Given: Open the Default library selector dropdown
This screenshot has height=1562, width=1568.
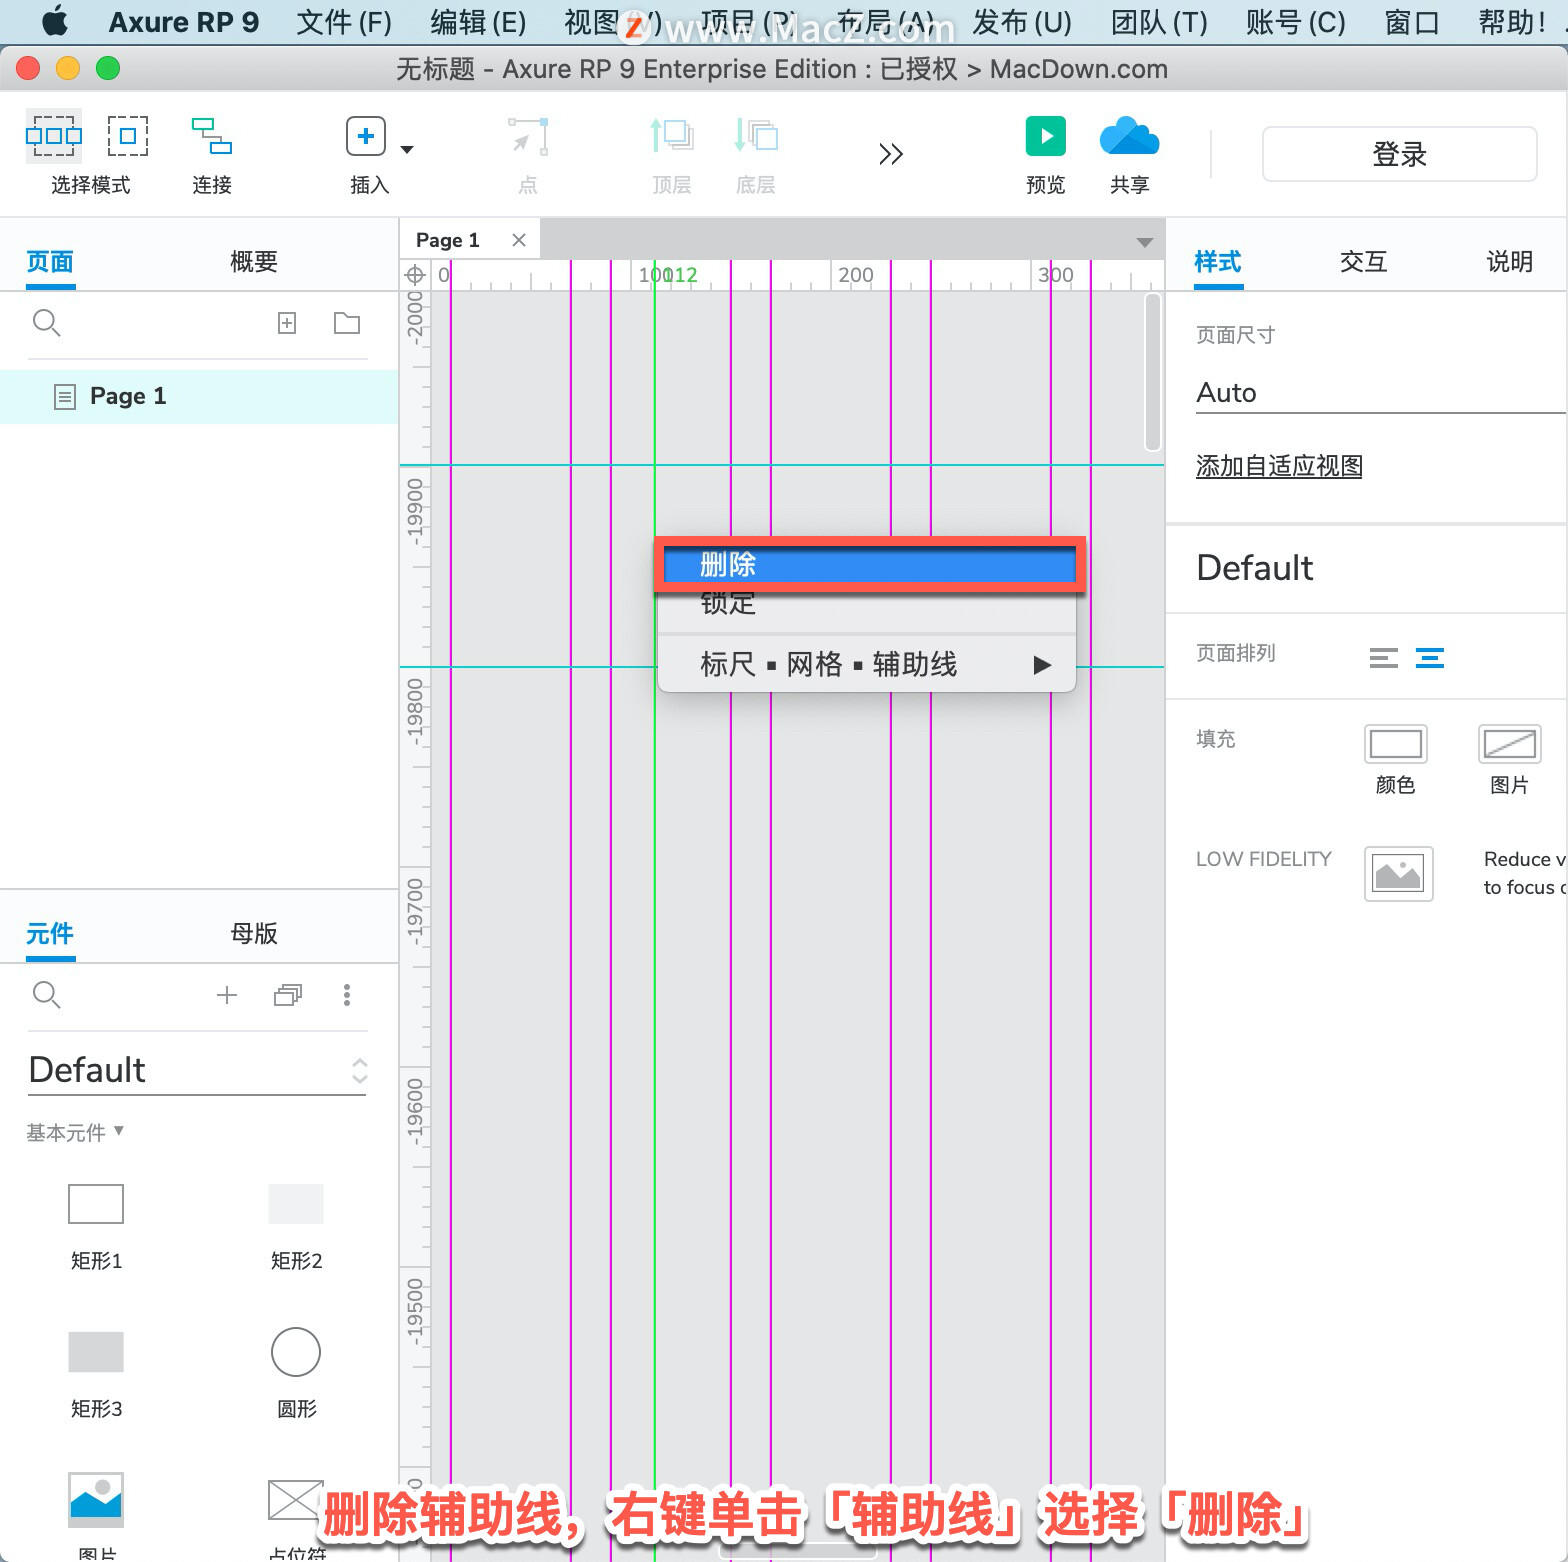Looking at the screenshot, I should [x=198, y=1070].
